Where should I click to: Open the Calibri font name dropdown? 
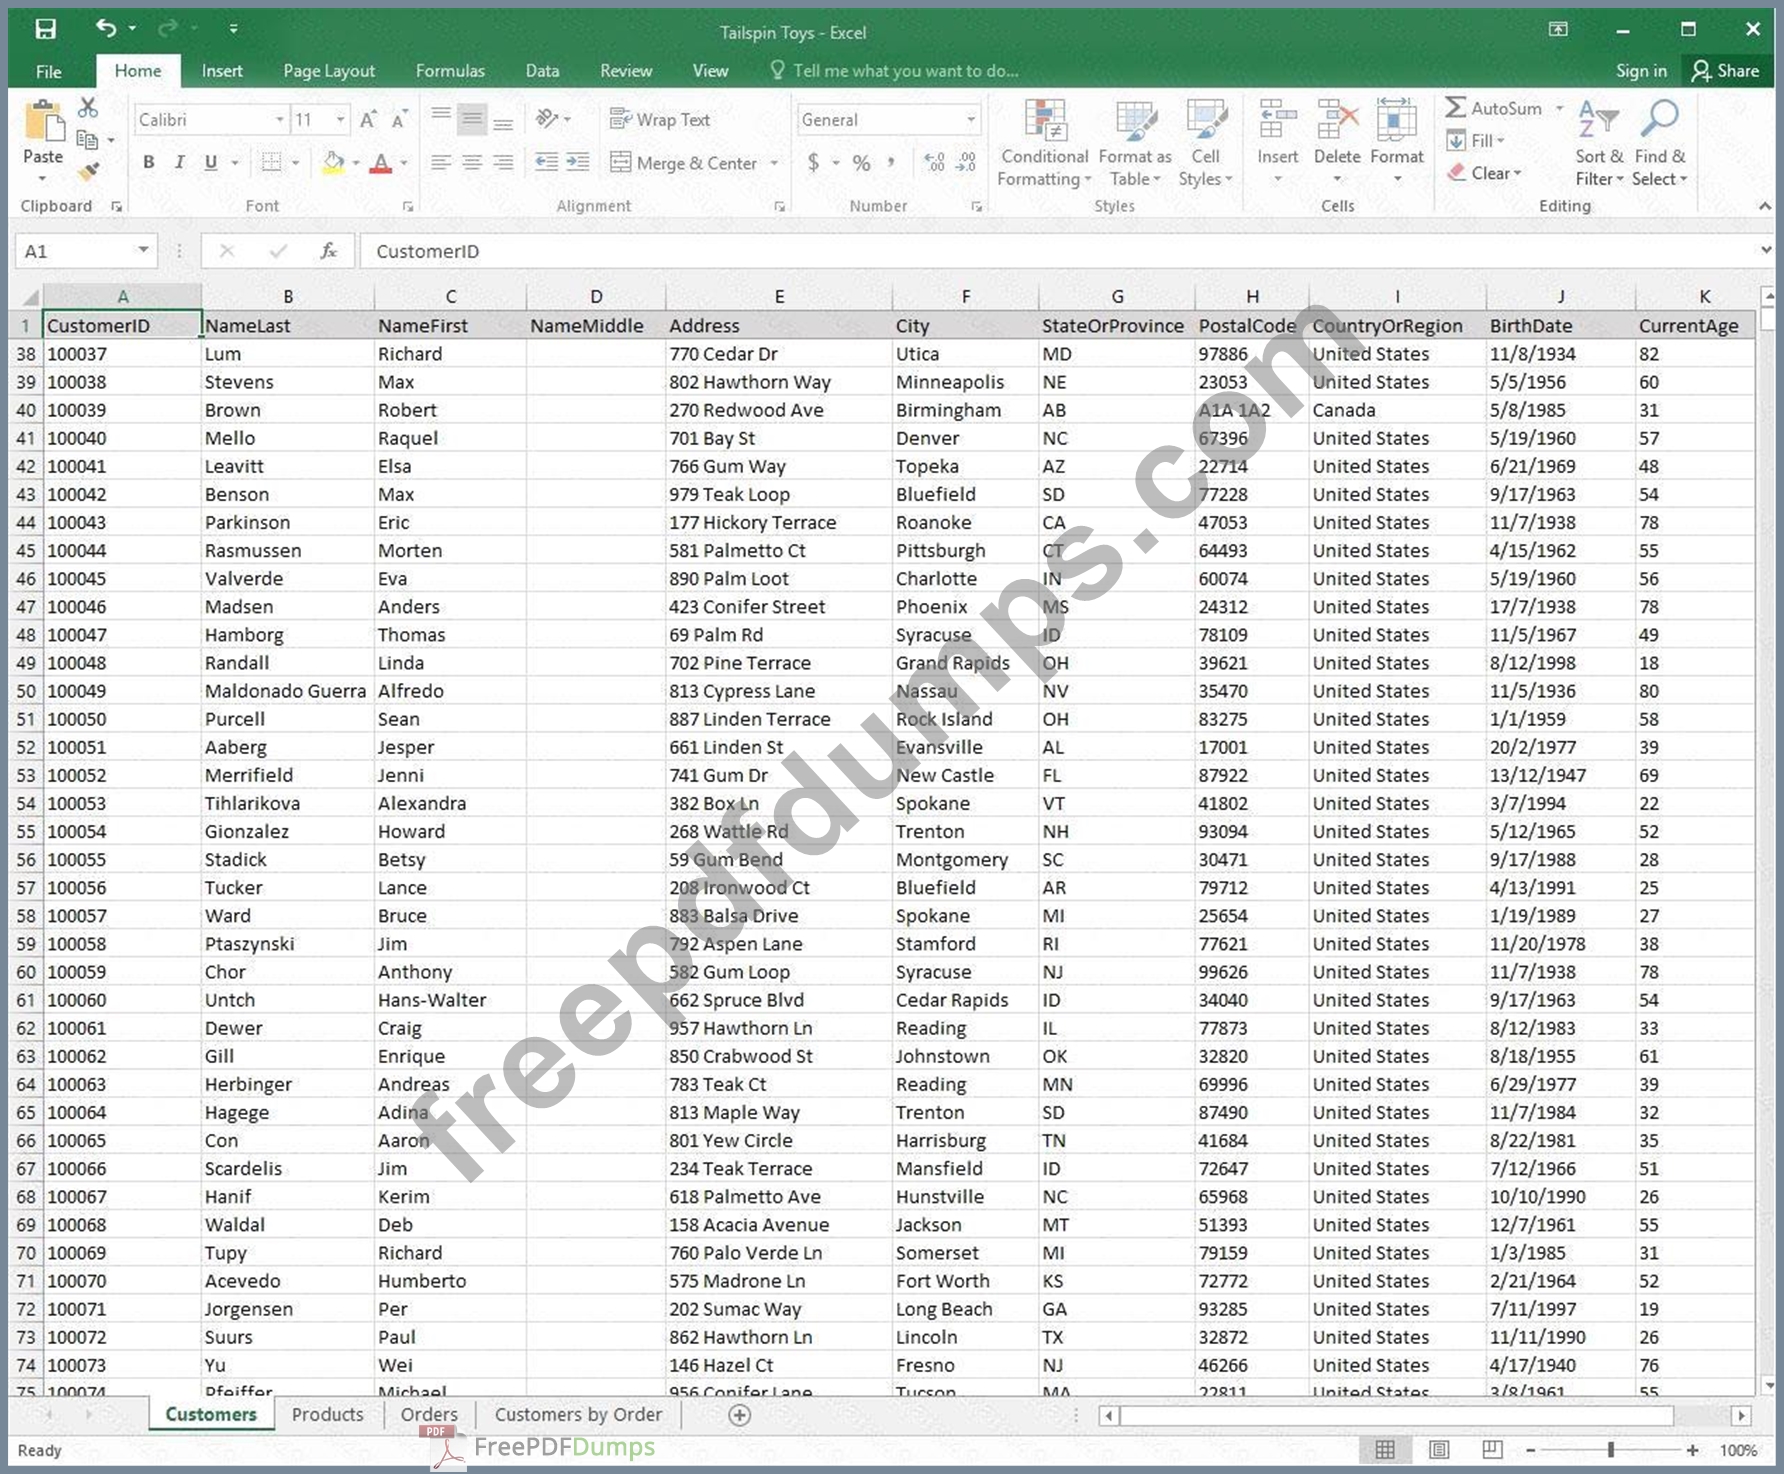click(x=280, y=120)
